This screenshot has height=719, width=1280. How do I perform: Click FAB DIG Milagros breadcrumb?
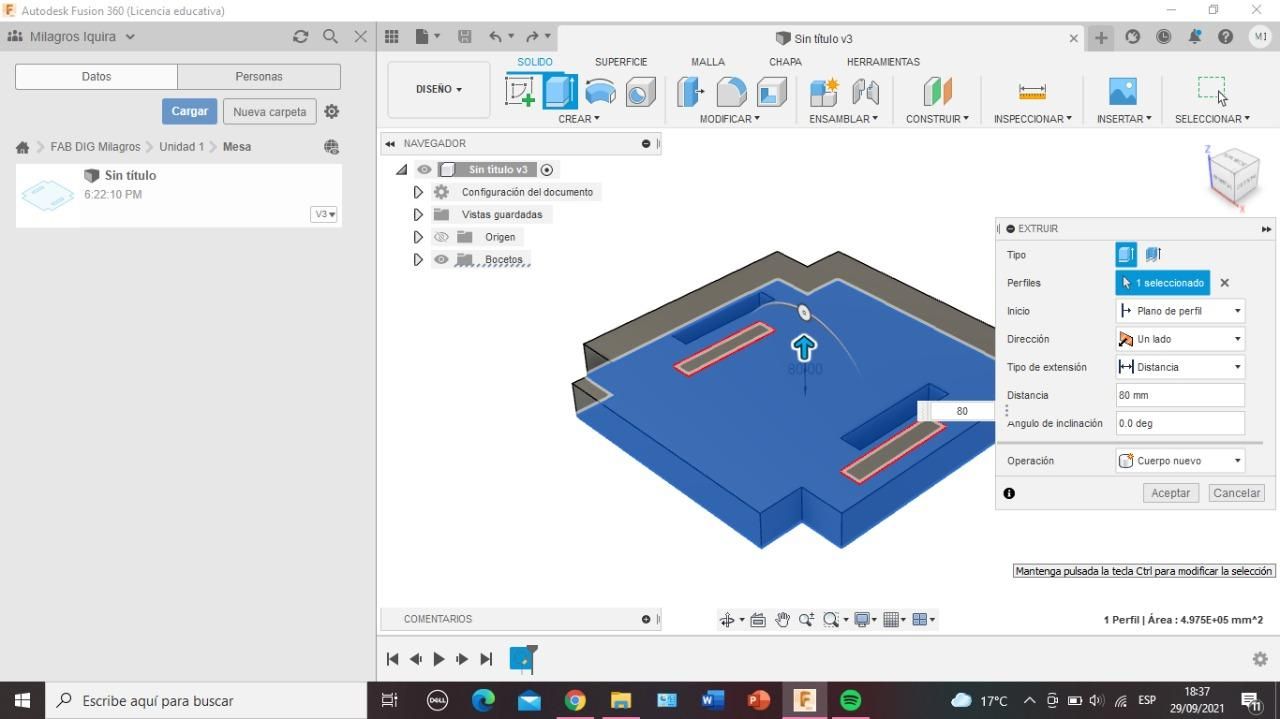click(96, 147)
